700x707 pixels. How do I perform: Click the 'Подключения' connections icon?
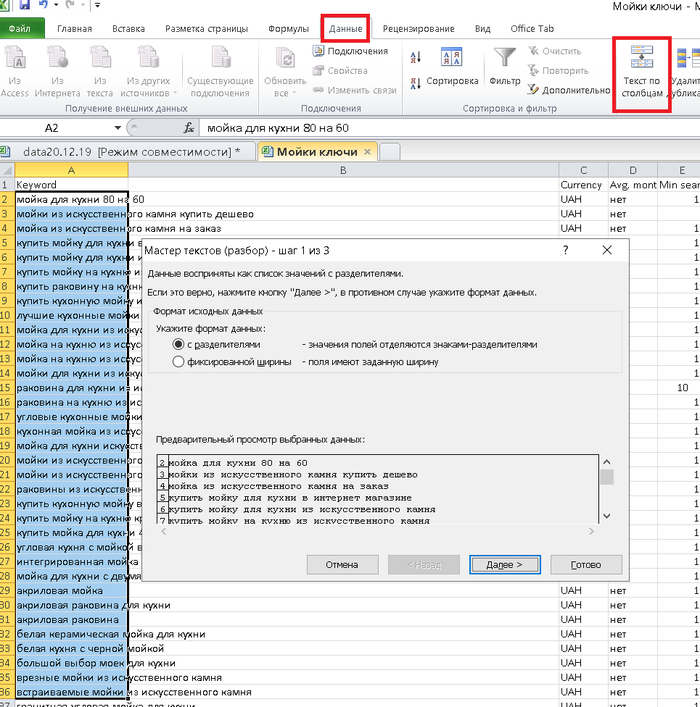click(x=318, y=51)
